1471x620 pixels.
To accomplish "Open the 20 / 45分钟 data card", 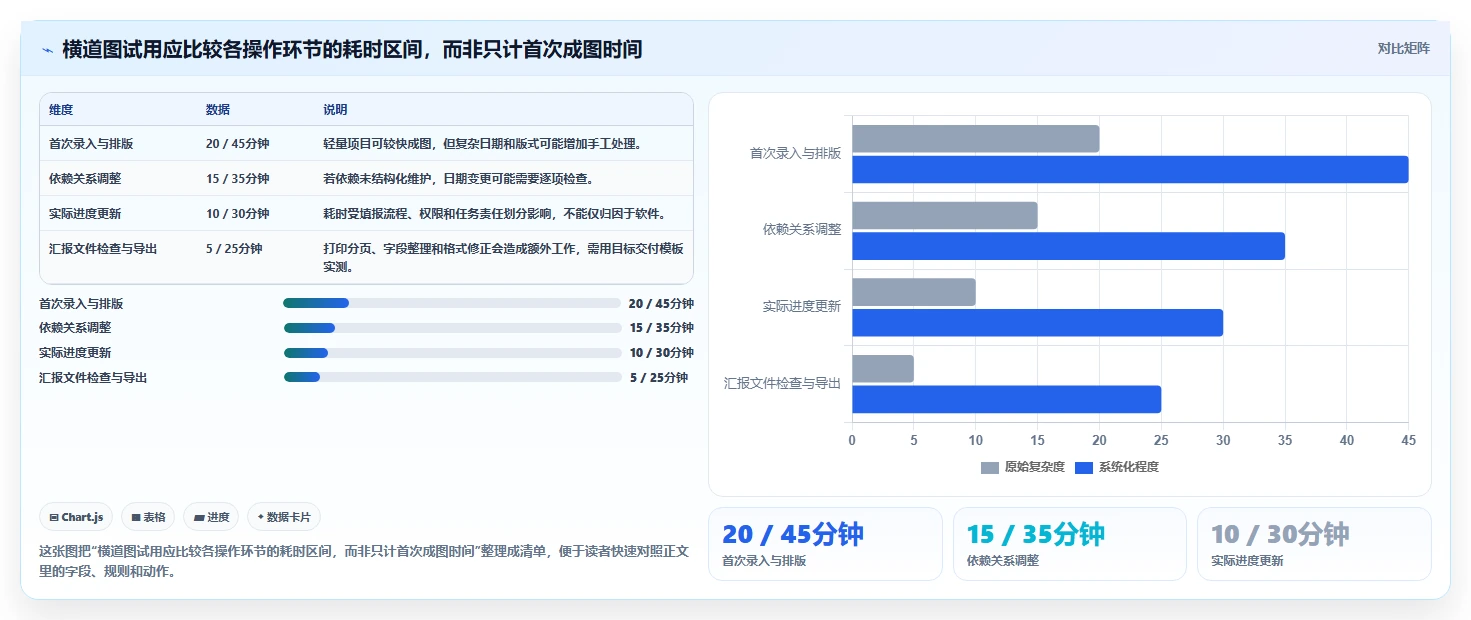I will click(825, 544).
